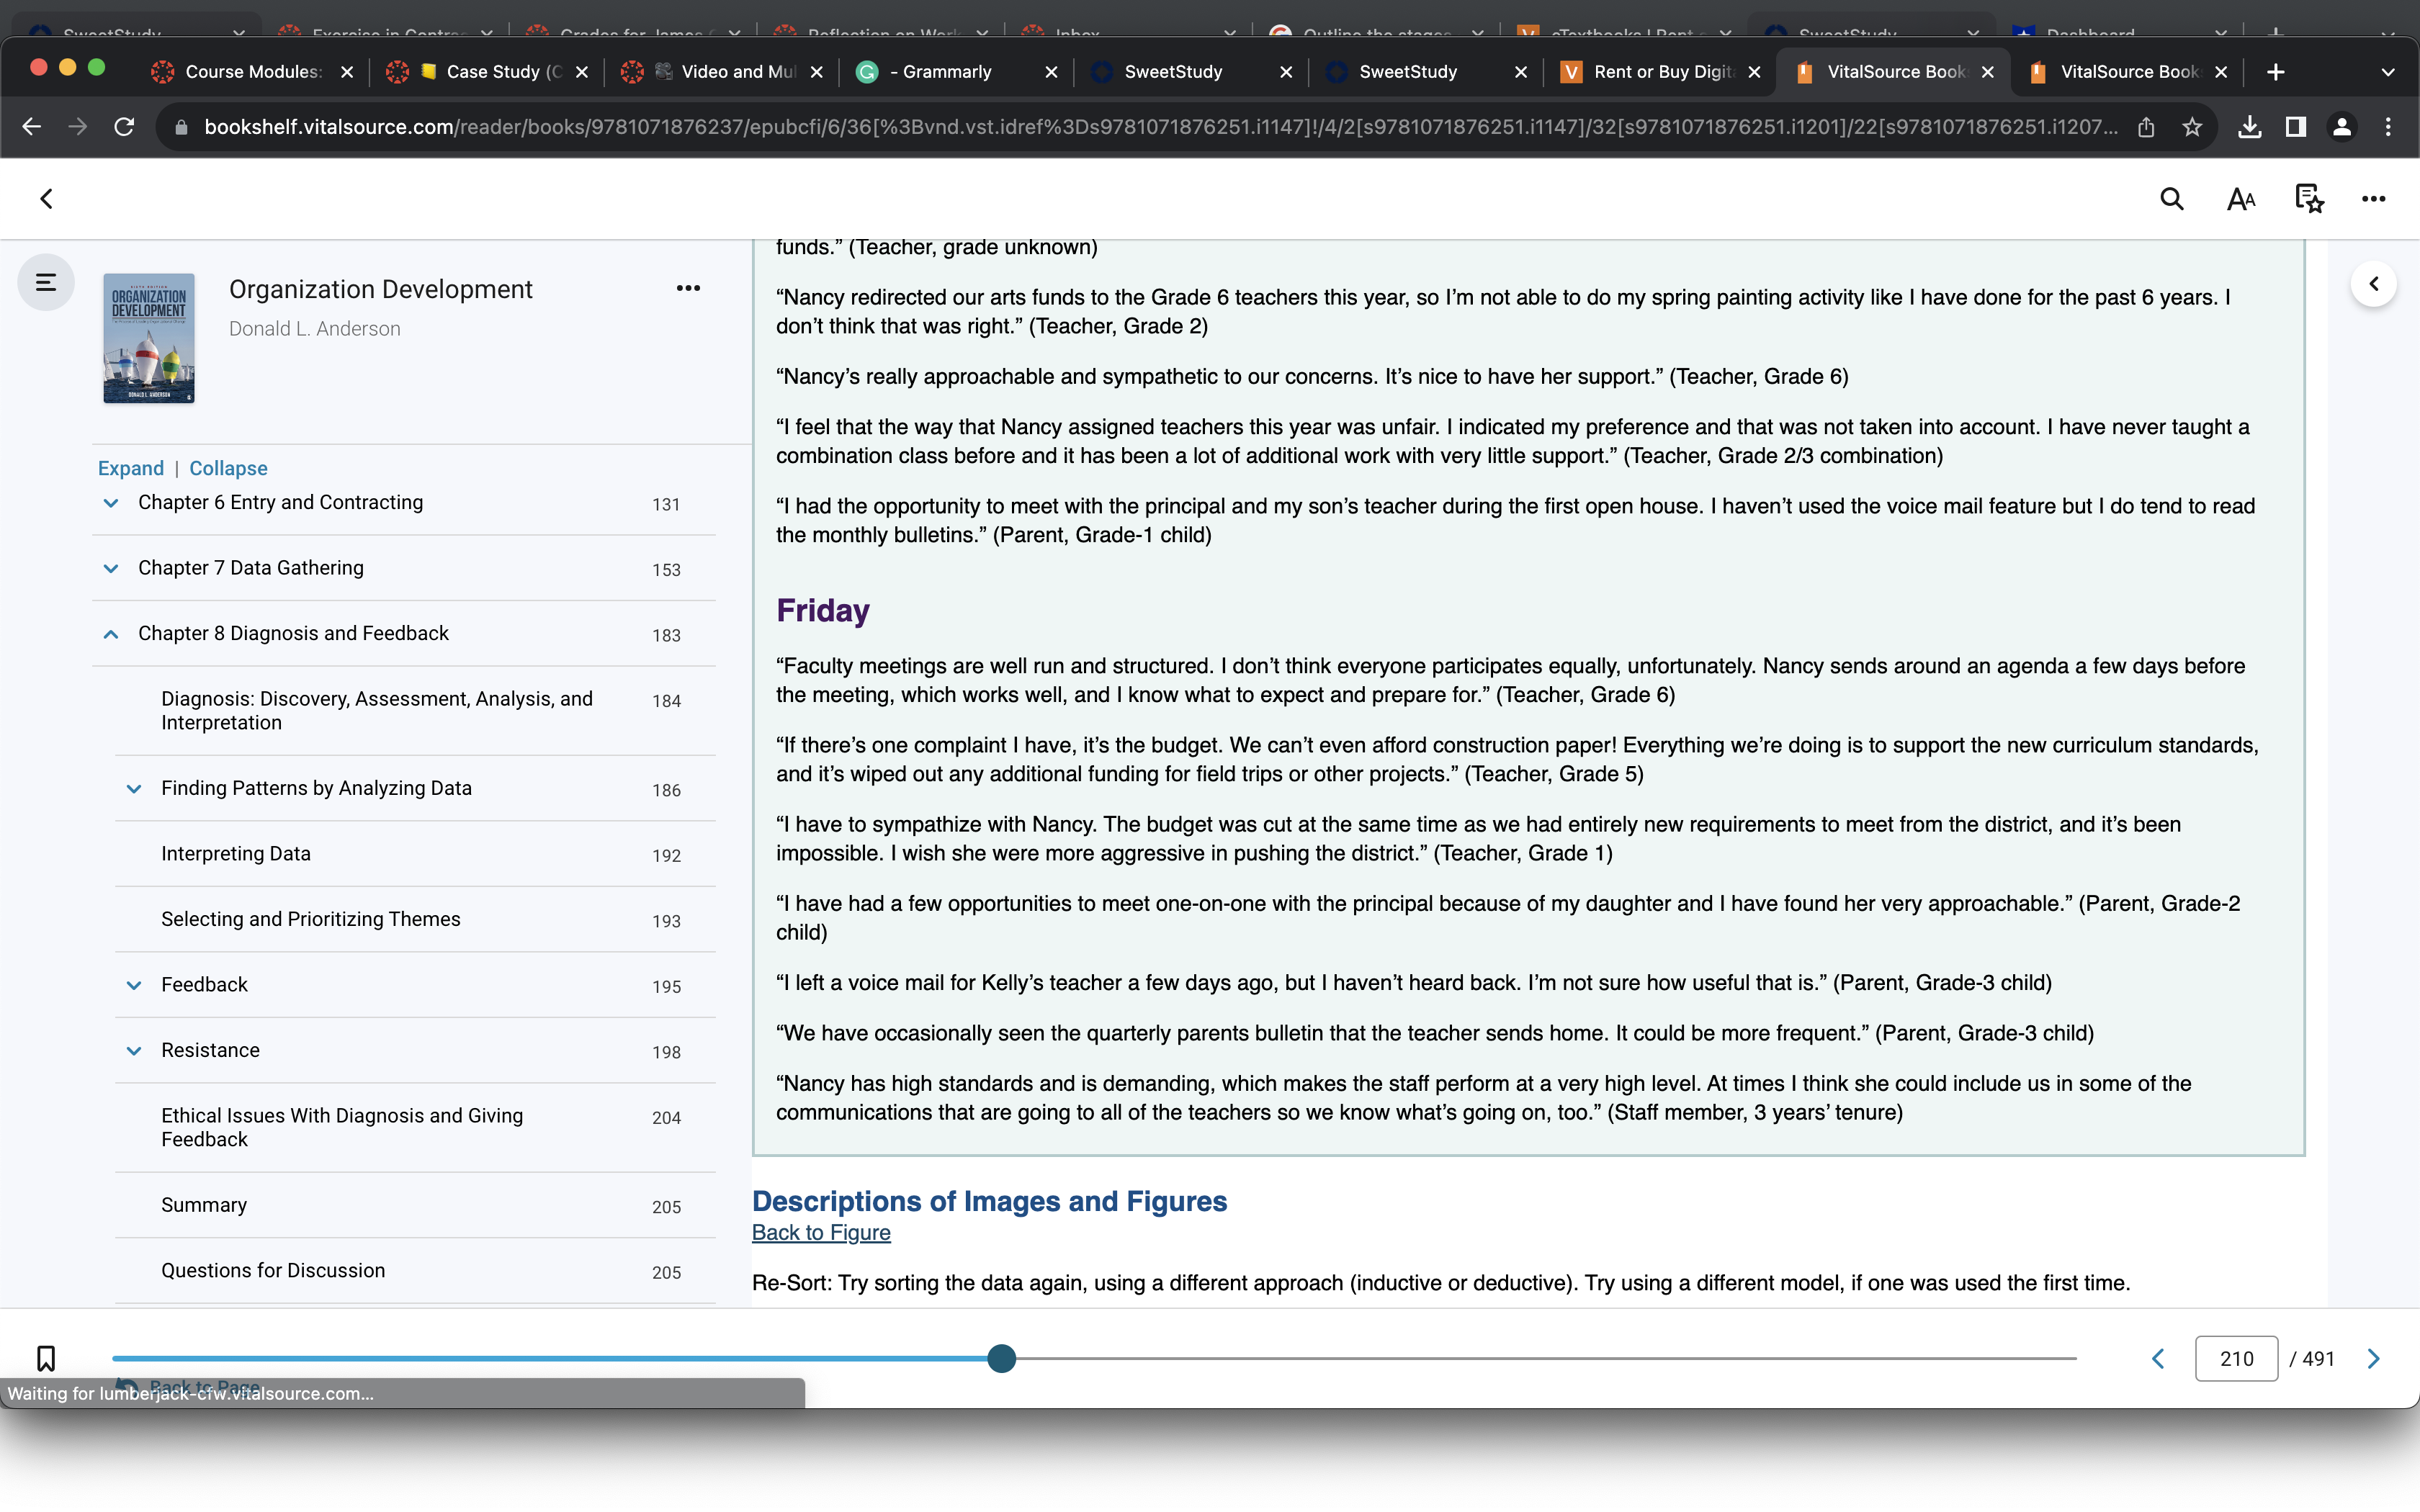Screen dimensions: 2420x1512
Task: Click the address bar URL
Action: click(1160, 127)
